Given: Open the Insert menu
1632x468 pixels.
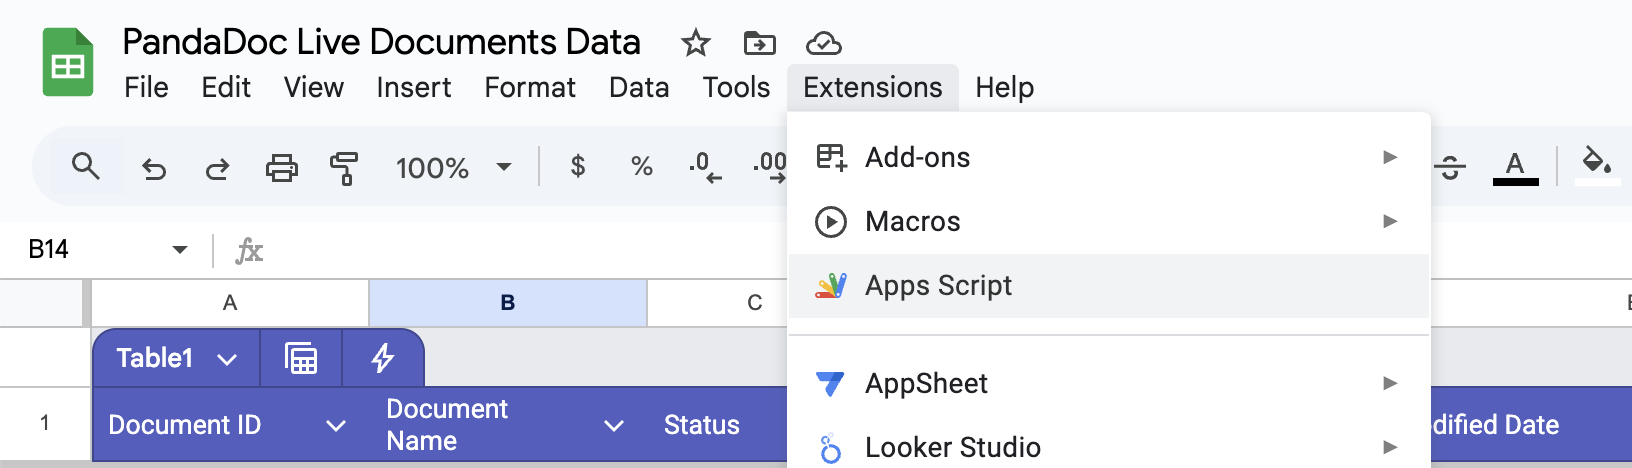Looking at the screenshot, I should (414, 88).
